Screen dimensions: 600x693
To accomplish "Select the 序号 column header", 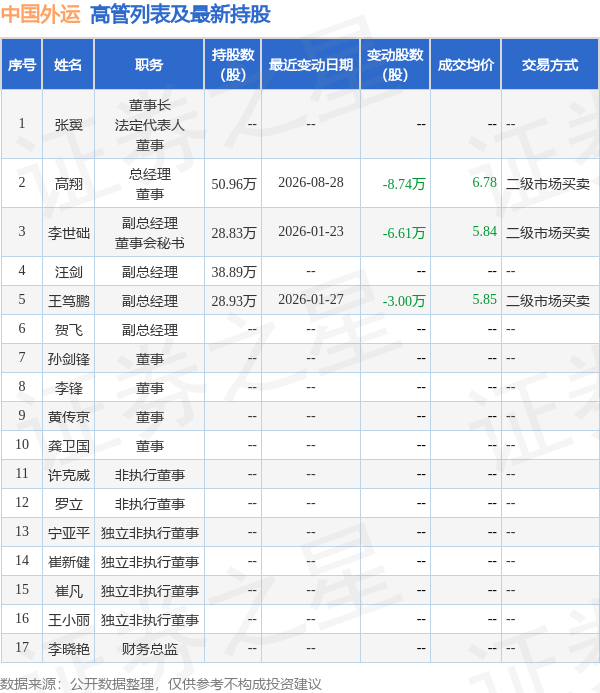I will pos(22,65).
